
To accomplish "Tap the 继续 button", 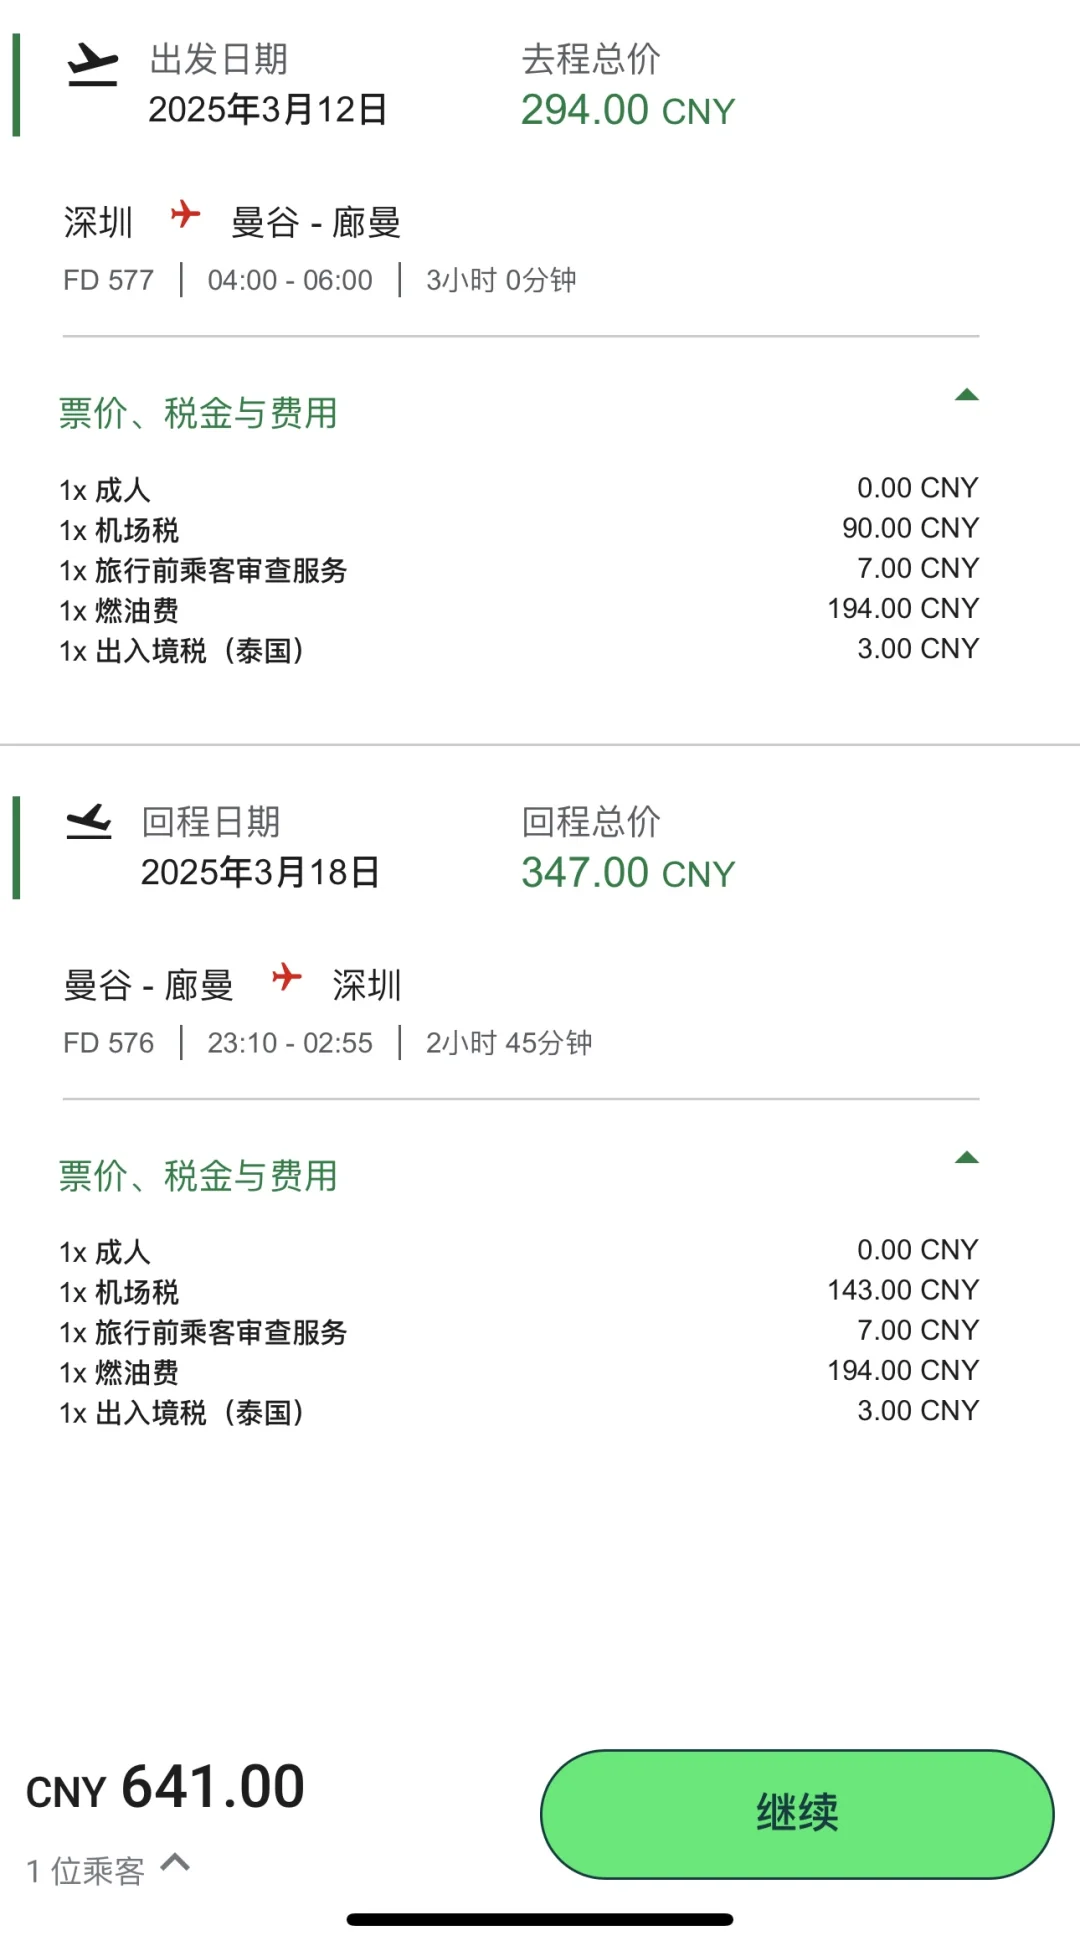I will pyautogui.click(x=797, y=1814).
